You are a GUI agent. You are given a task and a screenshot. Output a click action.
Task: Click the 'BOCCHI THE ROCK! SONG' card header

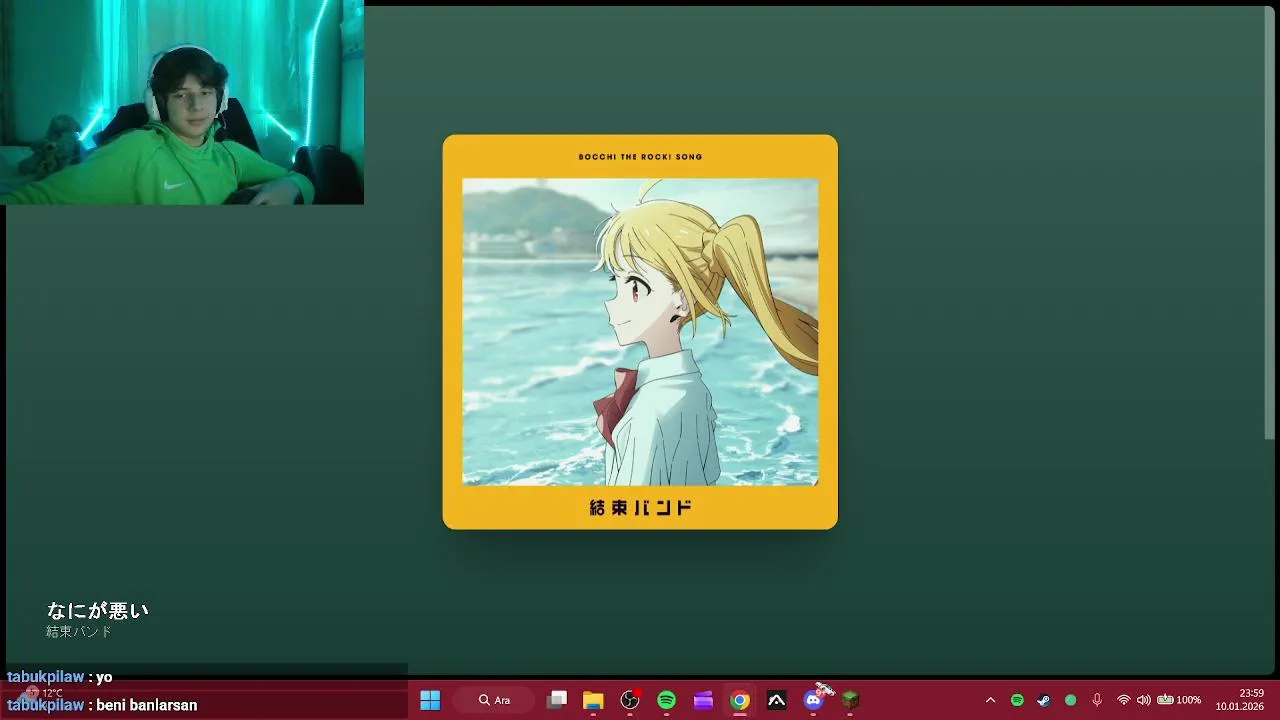coord(640,157)
